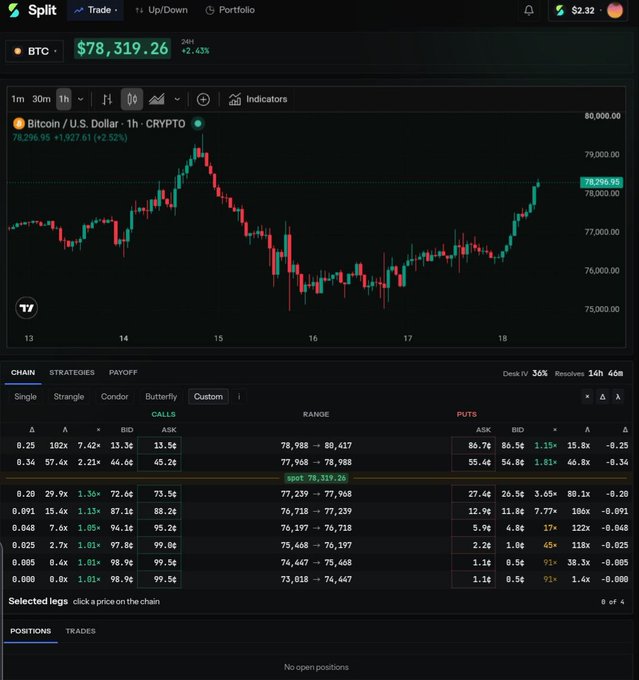
Task: Select the Custom strategy mode
Action: 208,396
